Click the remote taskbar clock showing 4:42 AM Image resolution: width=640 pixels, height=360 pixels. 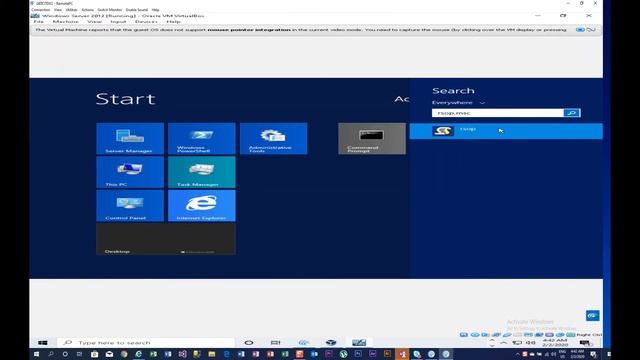pos(555,342)
